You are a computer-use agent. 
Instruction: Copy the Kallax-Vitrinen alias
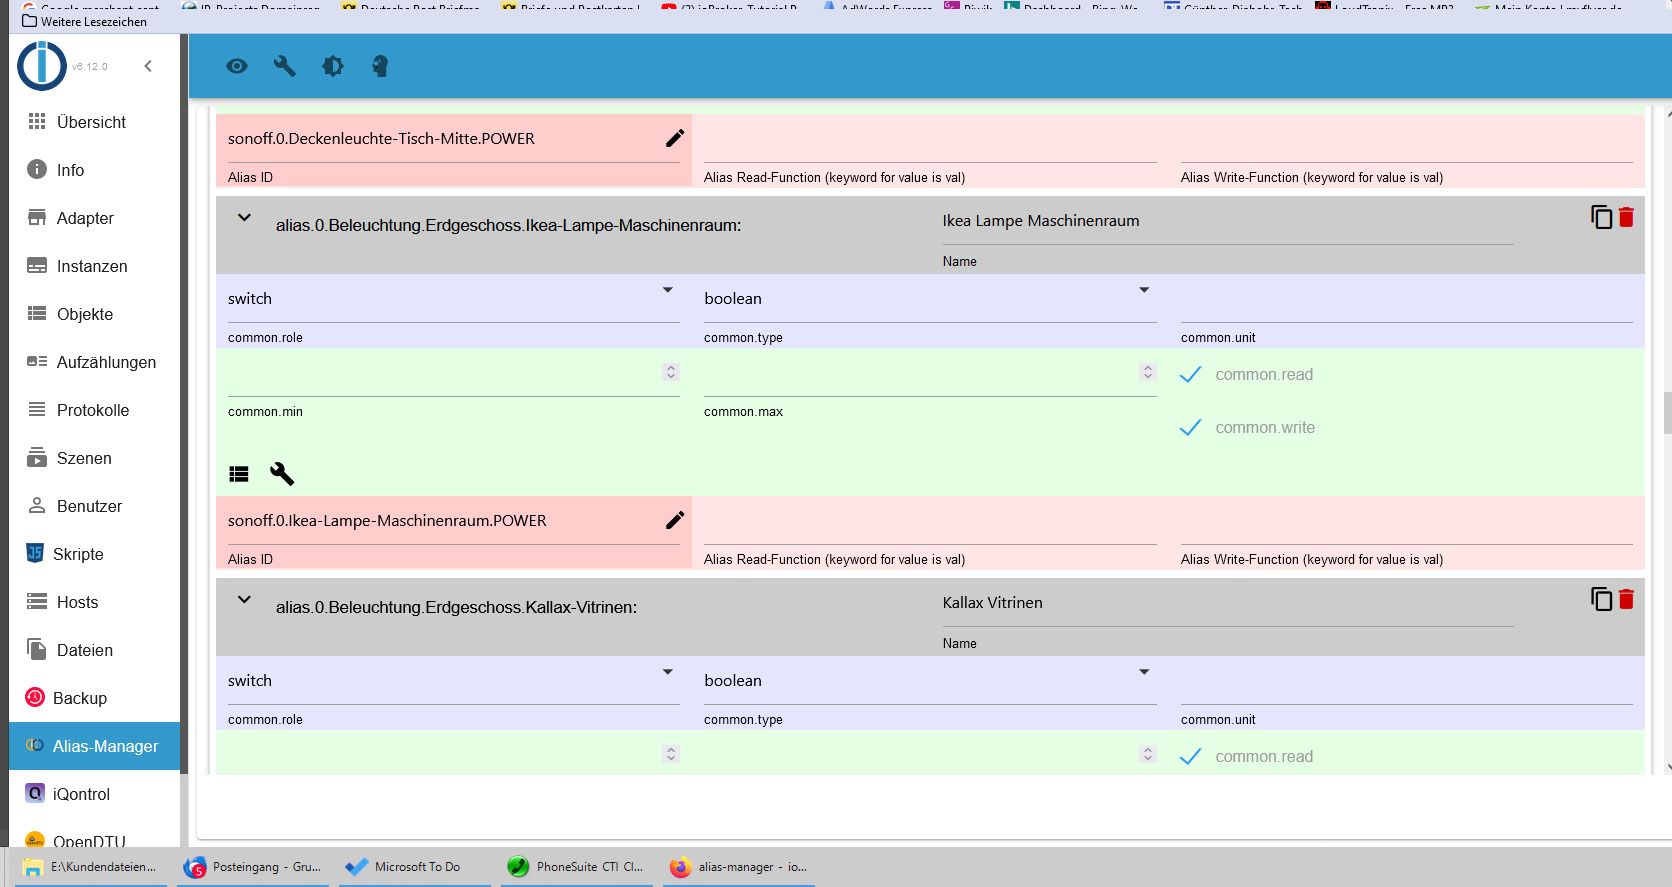point(1601,599)
